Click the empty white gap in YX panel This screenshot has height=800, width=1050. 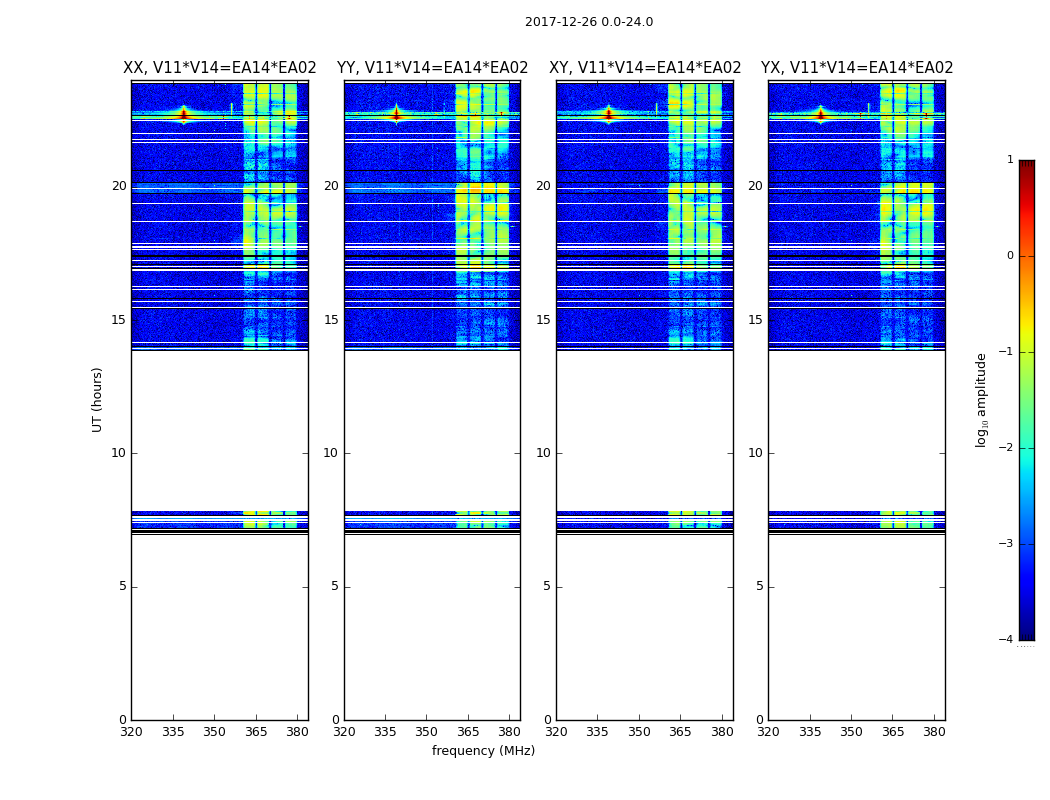pyautogui.click(x=856, y=430)
